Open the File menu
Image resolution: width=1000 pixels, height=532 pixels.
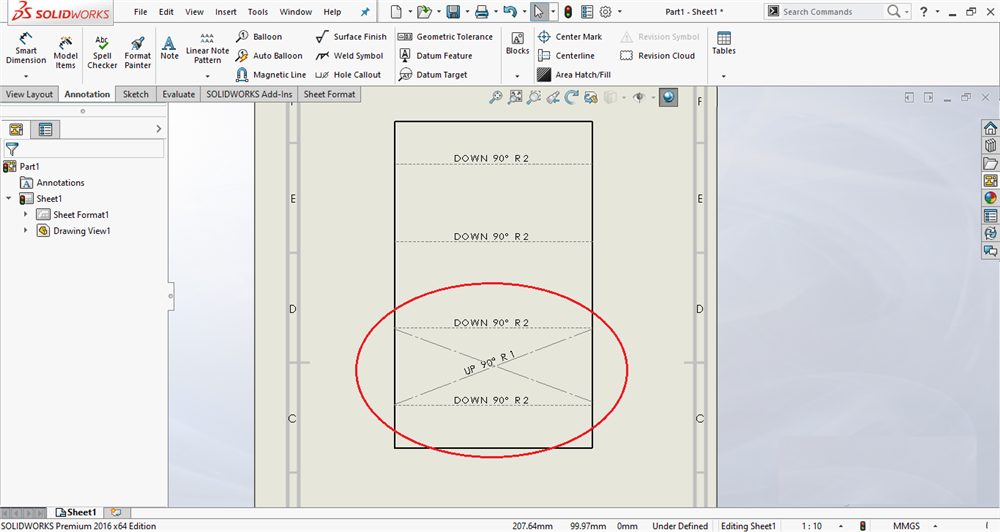140,11
